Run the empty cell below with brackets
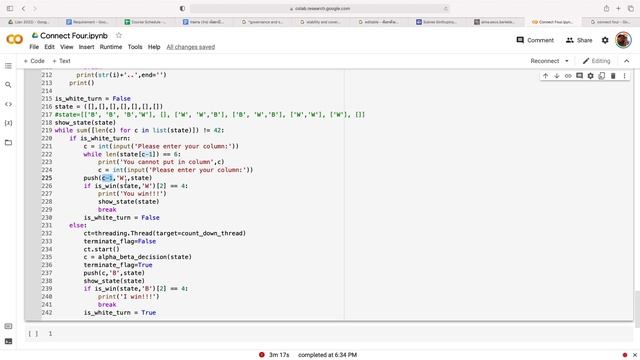The height and width of the screenshot is (360, 640). (33, 333)
